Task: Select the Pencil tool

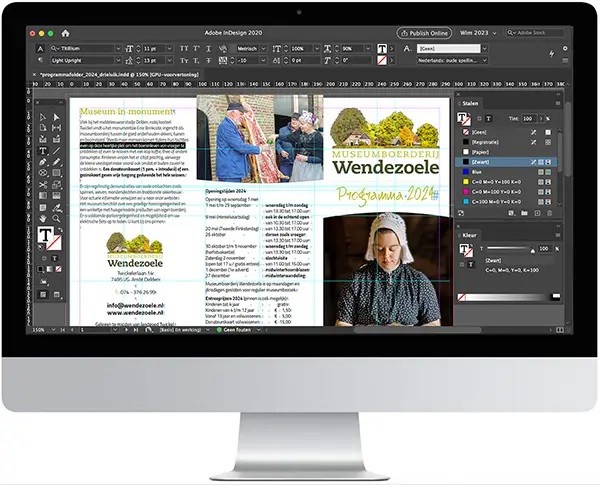Action: [56, 162]
